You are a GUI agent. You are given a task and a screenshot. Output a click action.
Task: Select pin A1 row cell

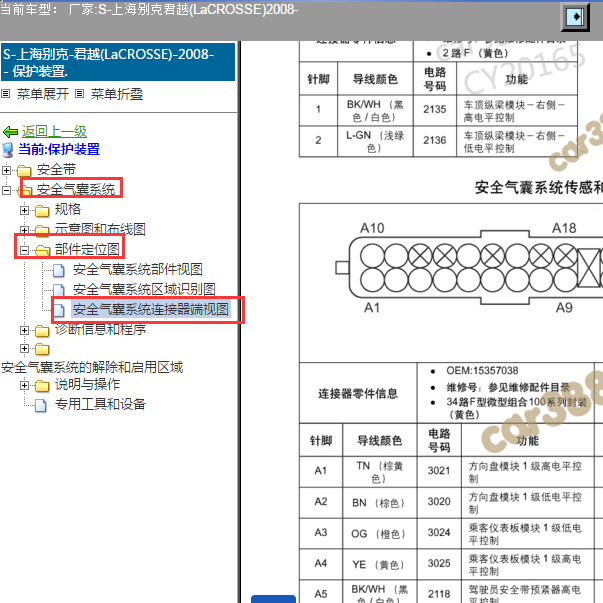point(321,471)
